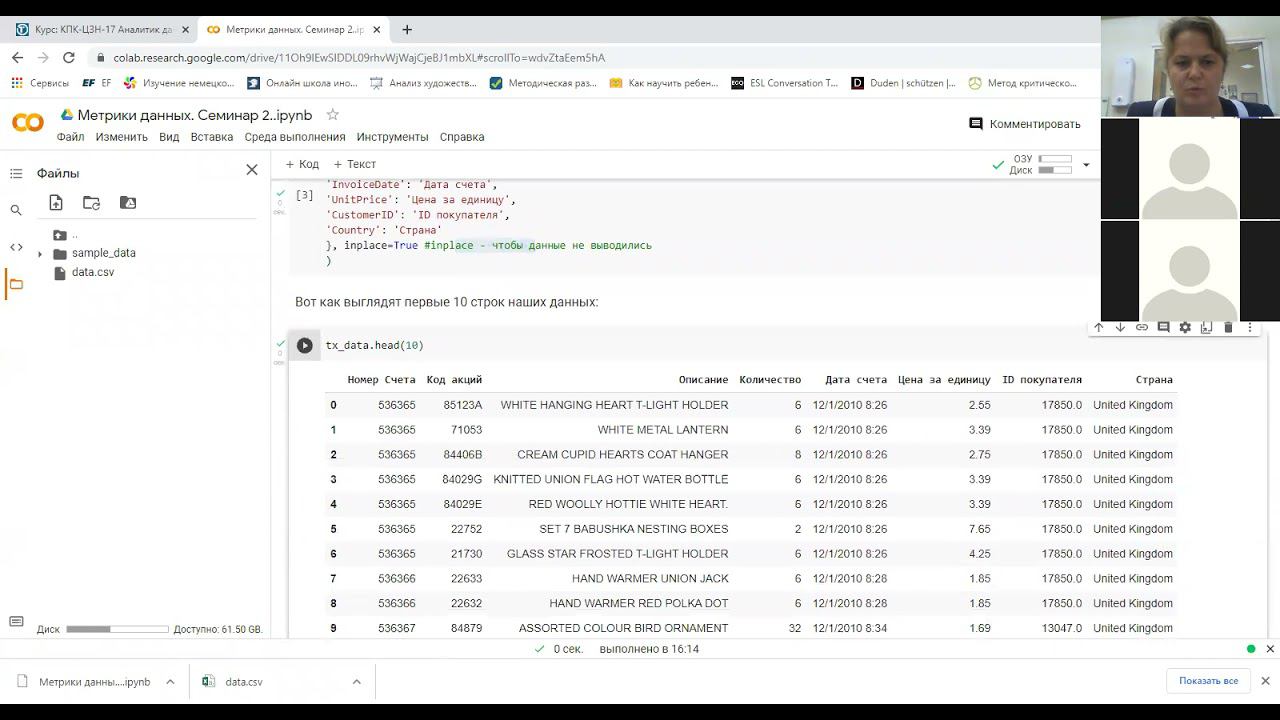Viewport: 1280px width, 720px height.
Task: Open the Инструменты menu
Action: click(x=392, y=137)
